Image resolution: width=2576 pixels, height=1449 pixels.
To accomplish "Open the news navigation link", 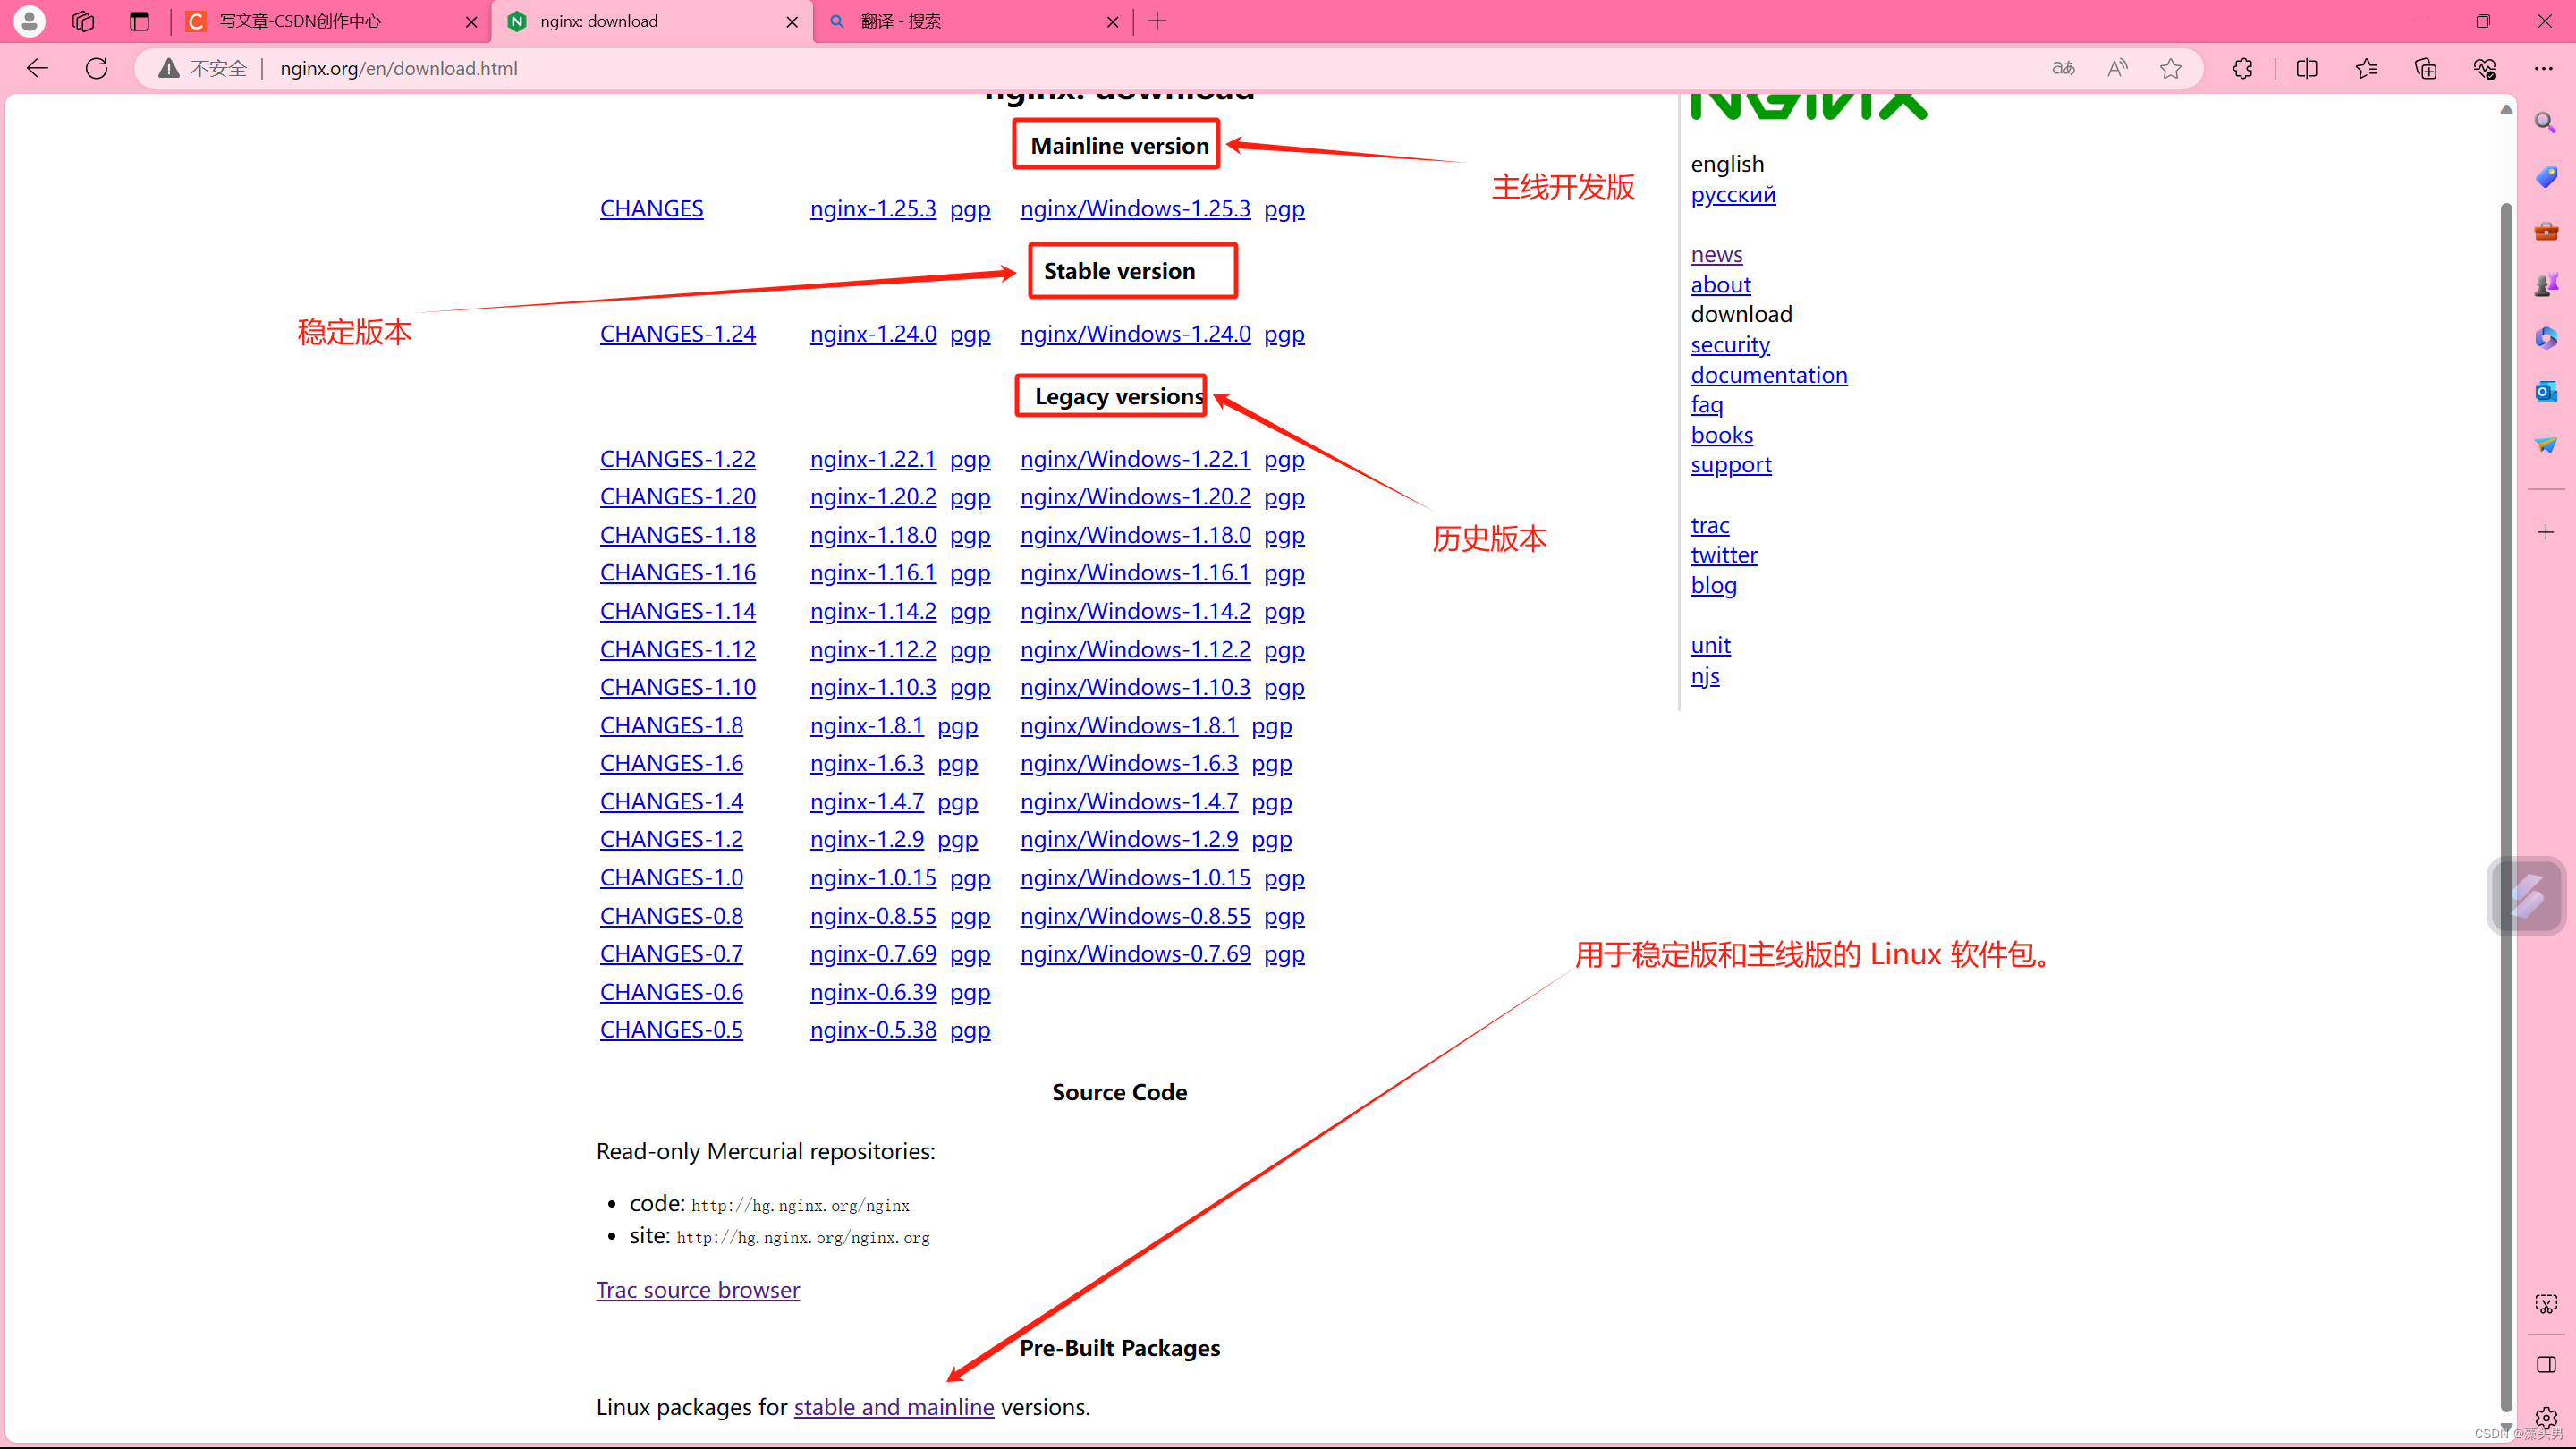I will click(1716, 255).
